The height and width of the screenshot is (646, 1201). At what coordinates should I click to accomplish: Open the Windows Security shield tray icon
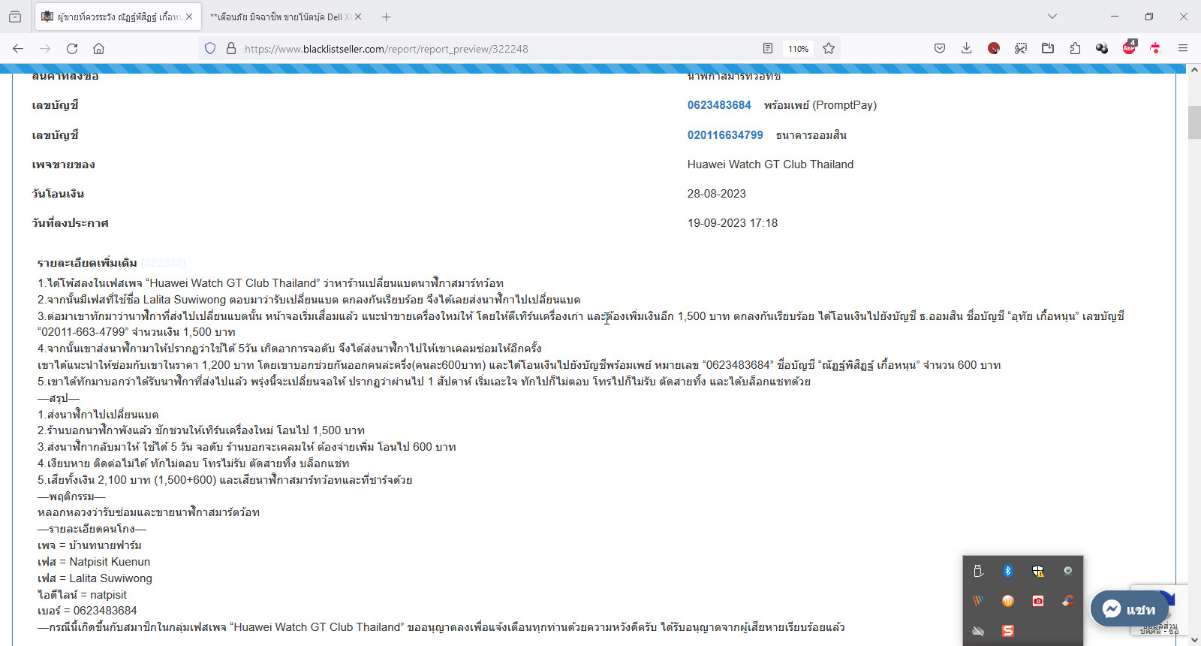[1039, 571]
